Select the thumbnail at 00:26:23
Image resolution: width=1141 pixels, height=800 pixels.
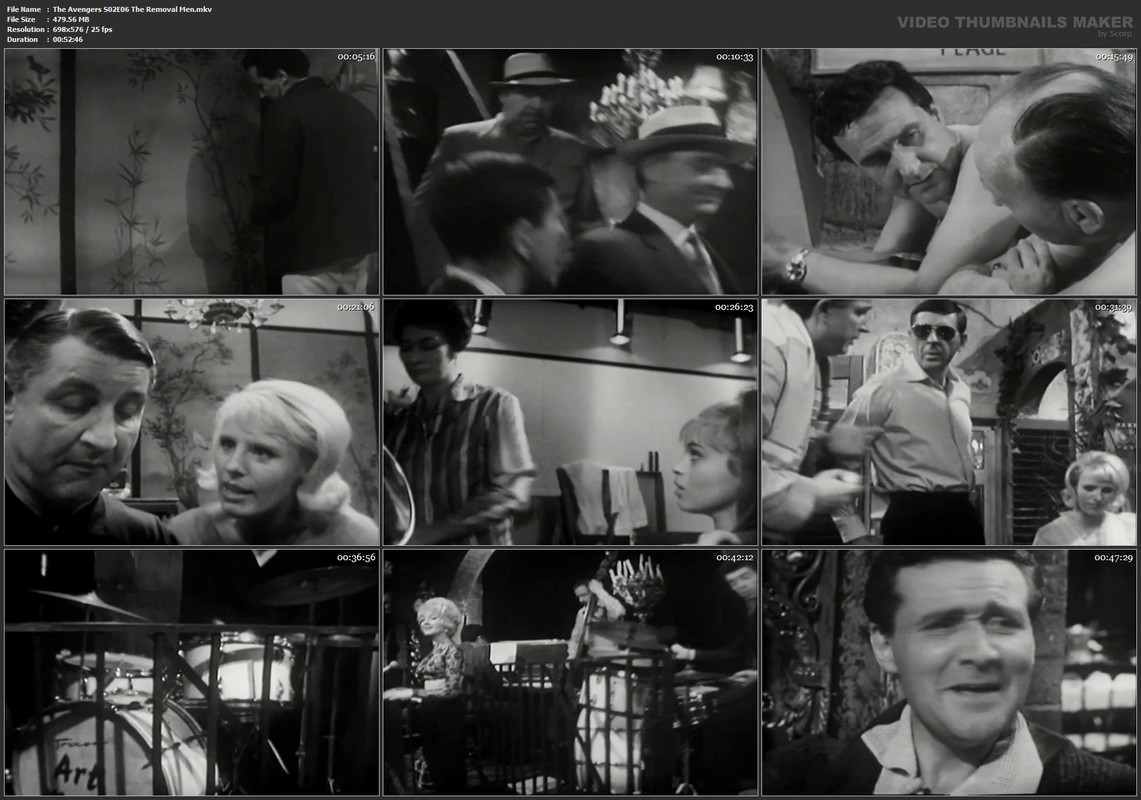click(x=570, y=422)
